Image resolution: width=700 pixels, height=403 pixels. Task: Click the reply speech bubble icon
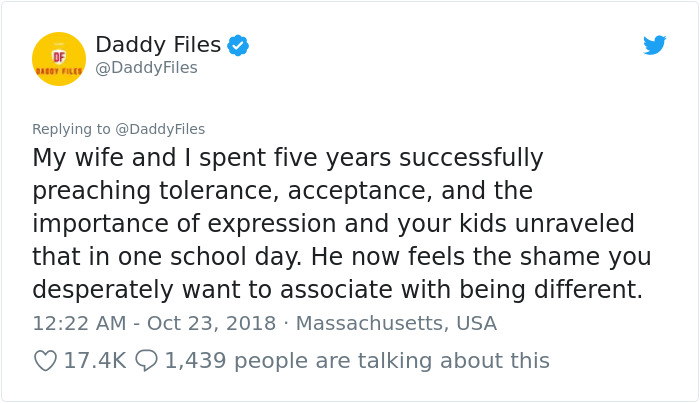point(146,360)
